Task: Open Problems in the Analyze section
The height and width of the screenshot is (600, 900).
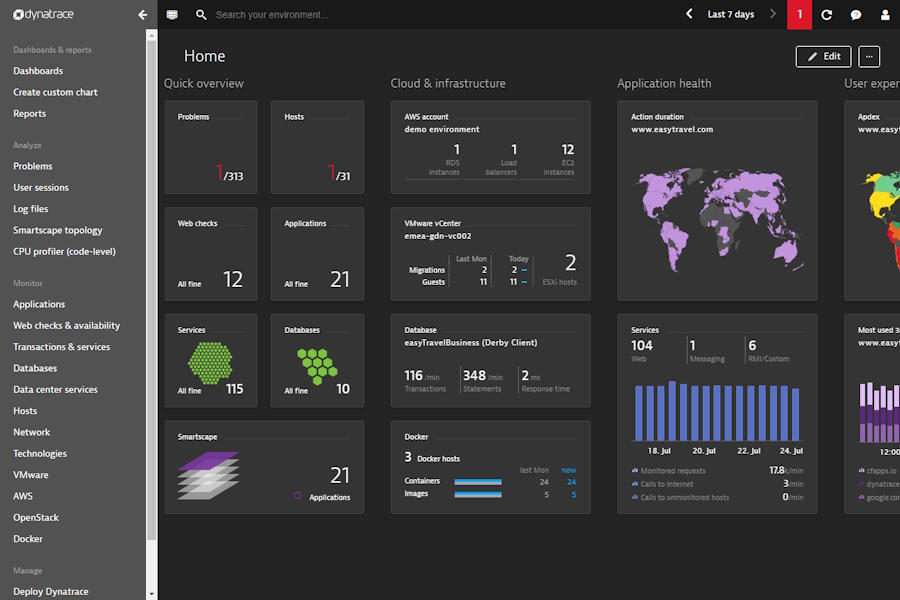Action: [33, 166]
